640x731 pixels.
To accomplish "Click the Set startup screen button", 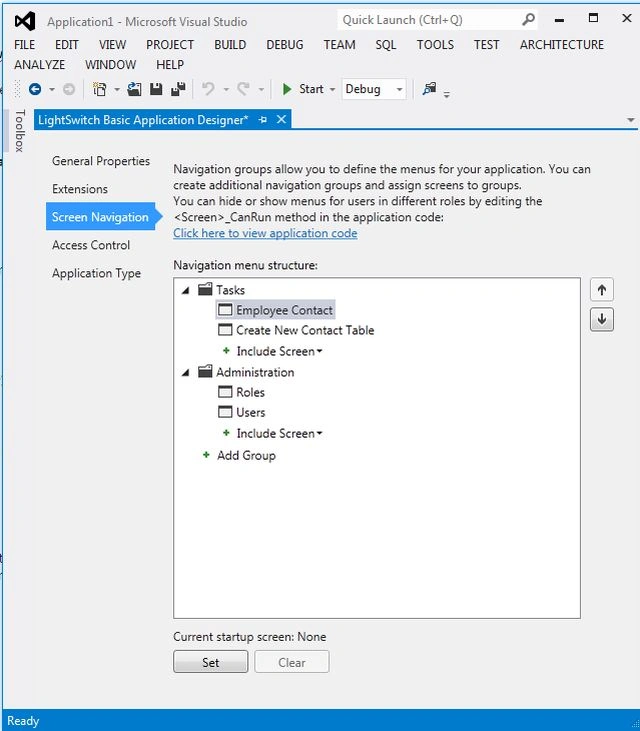I will coord(211,662).
